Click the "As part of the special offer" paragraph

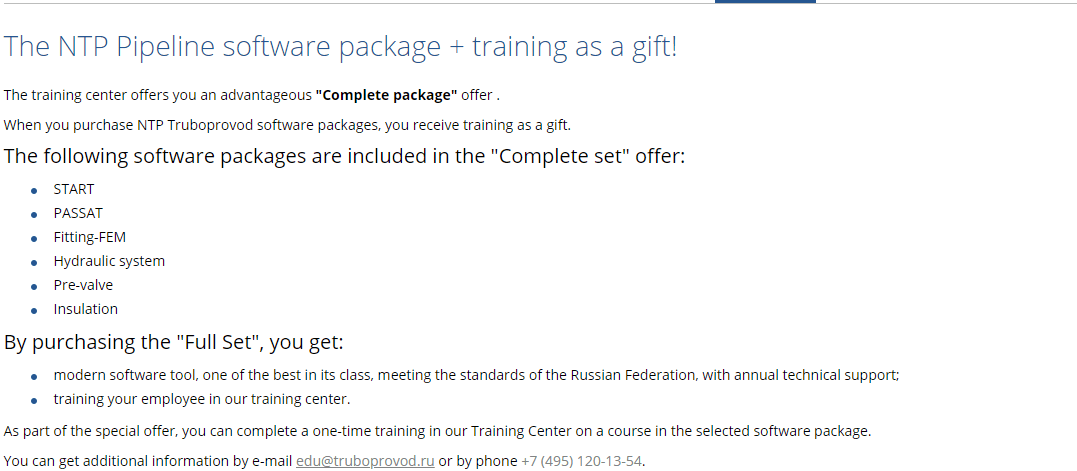pyautogui.click(x=437, y=431)
